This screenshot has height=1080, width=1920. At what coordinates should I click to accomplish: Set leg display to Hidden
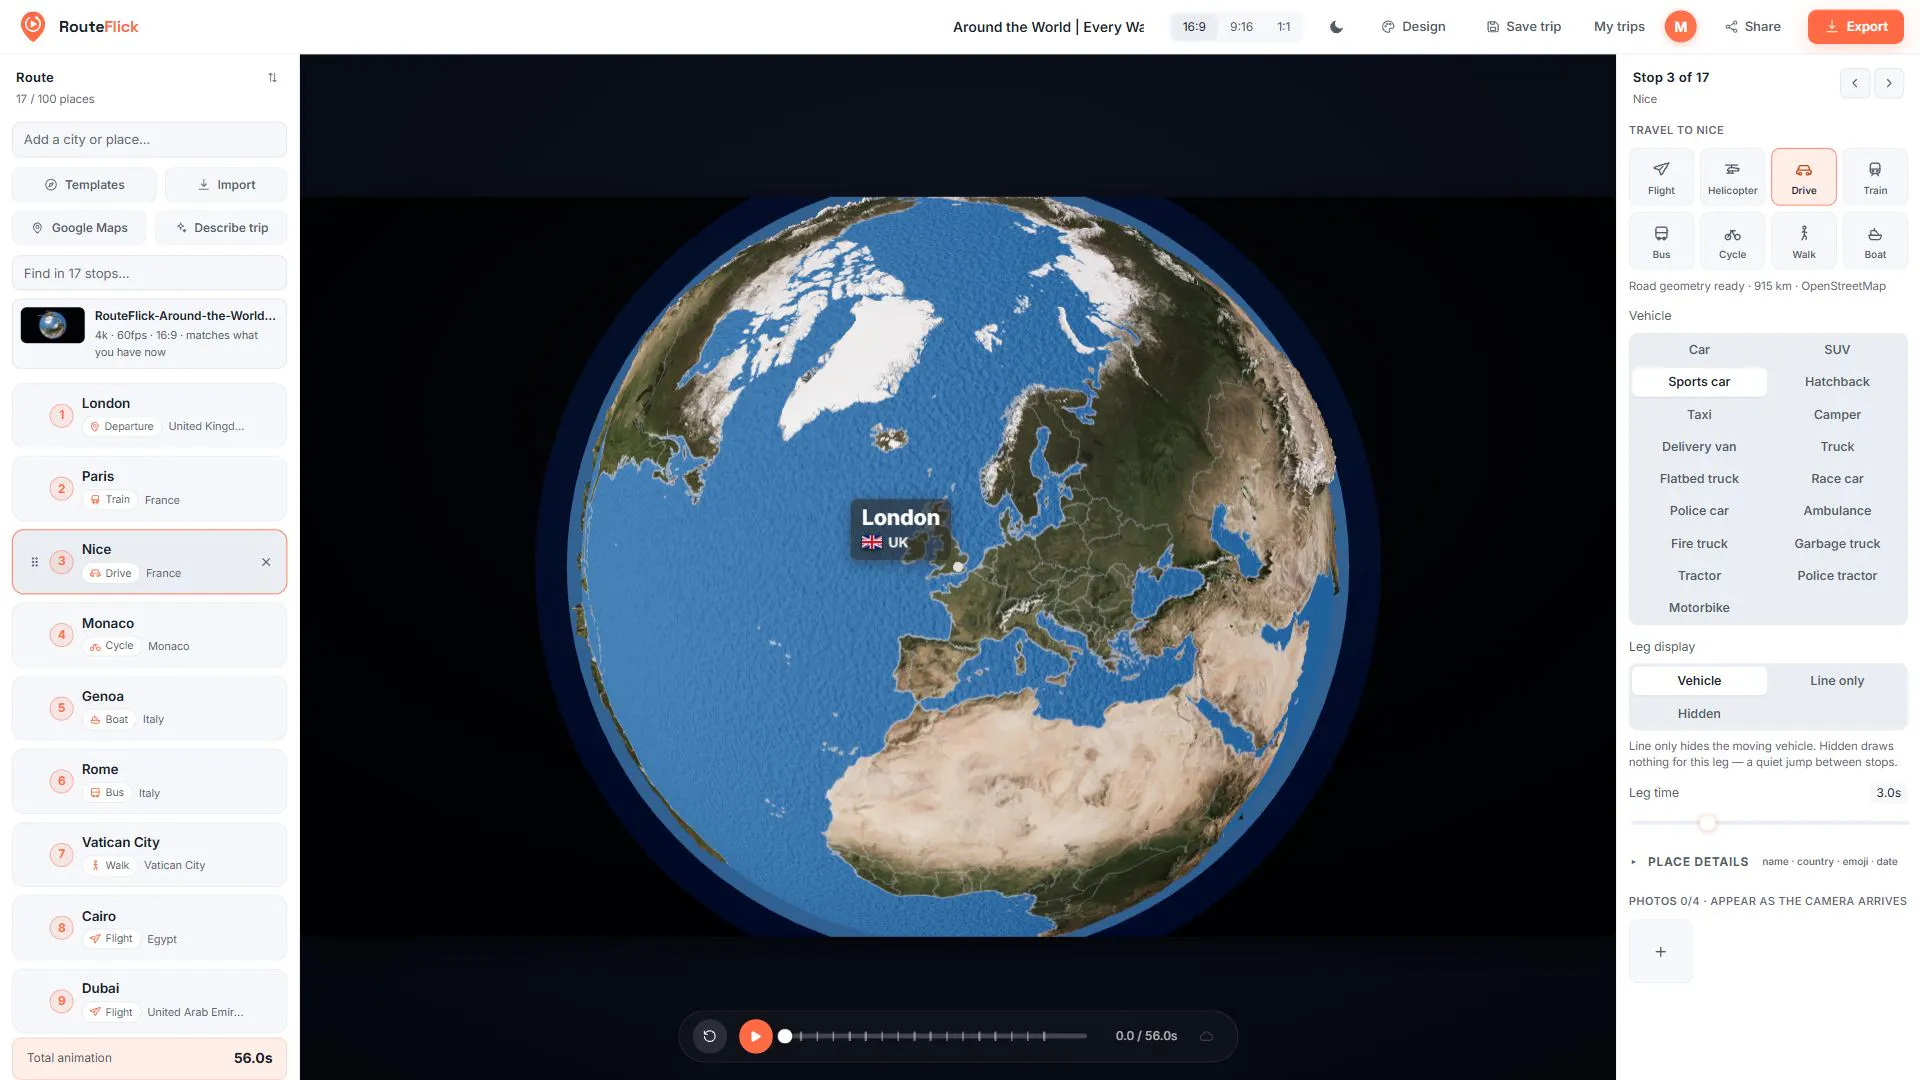1699,714
